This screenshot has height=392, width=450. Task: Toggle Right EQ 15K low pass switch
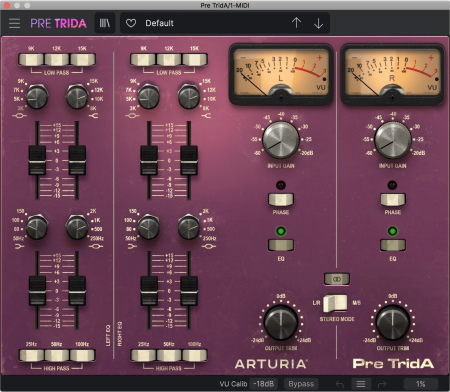195,59
